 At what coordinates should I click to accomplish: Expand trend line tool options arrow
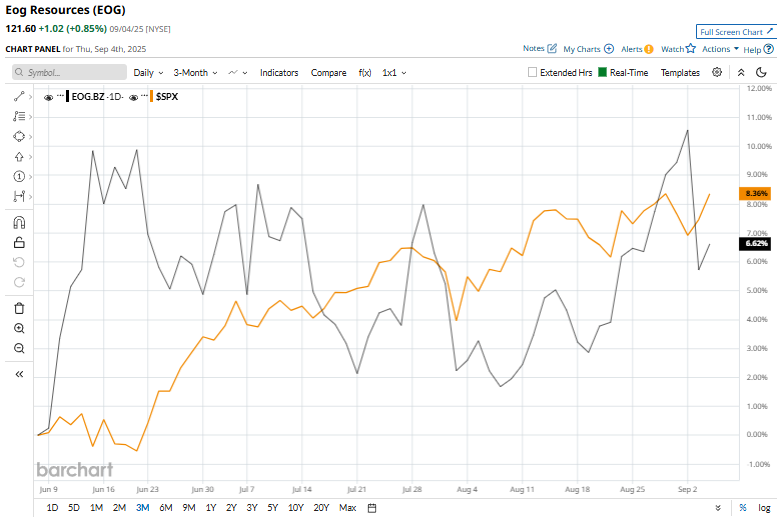click(30, 97)
